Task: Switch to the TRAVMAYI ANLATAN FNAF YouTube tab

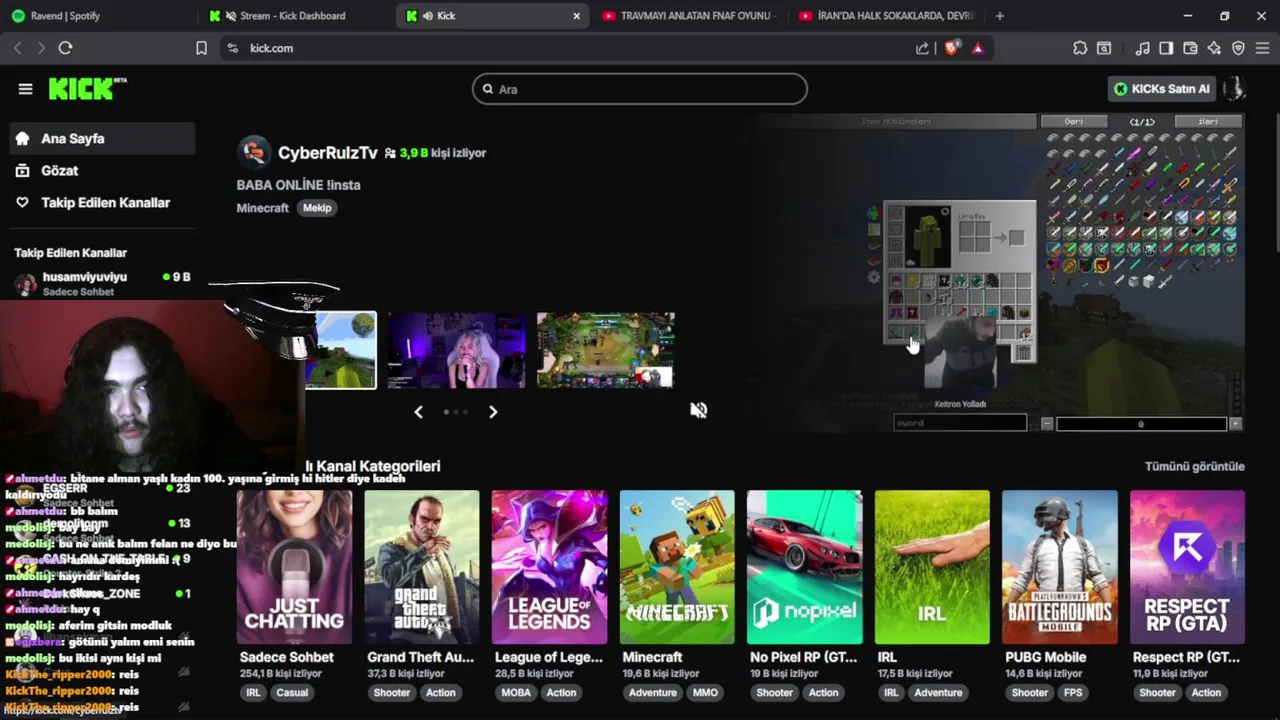Action: pos(688,16)
